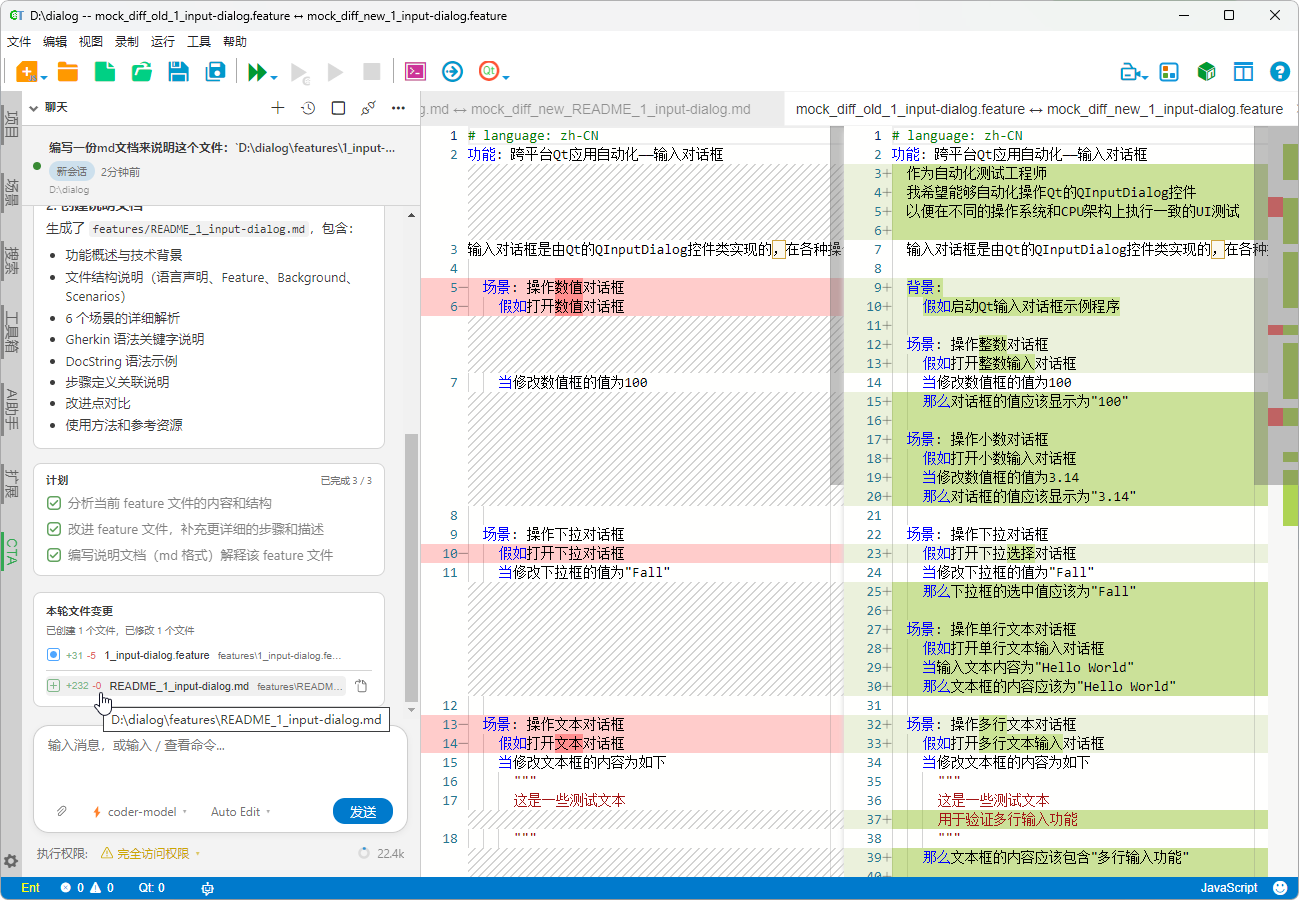Open chat history with the clock icon

308,108
